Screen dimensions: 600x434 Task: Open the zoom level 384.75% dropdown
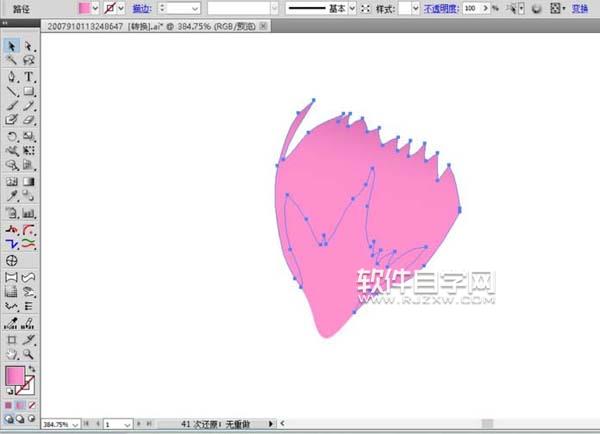click(75, 424)
